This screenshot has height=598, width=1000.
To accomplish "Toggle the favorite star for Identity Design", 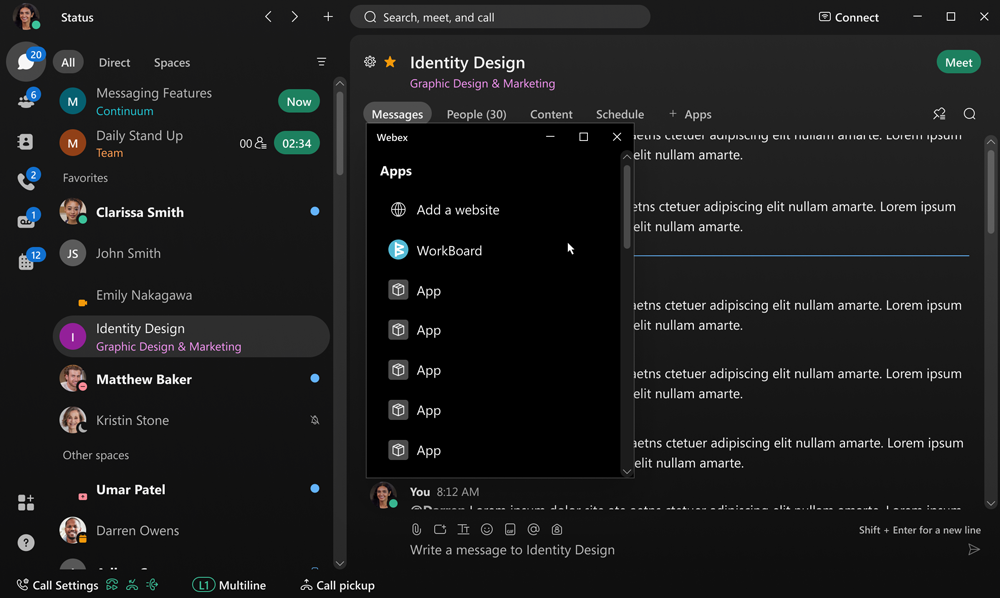I will (390, 62).
